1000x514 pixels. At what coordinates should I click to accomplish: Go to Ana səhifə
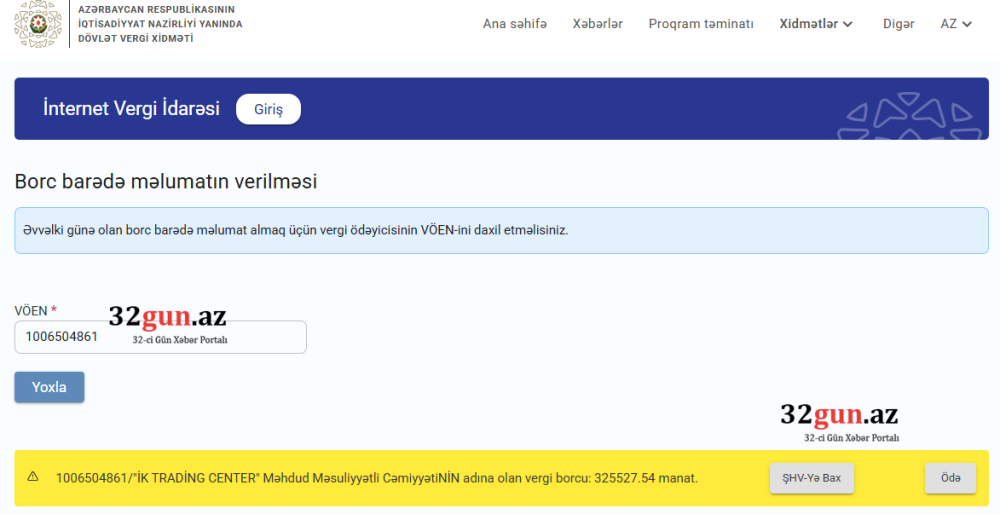[x=514, y=24]
